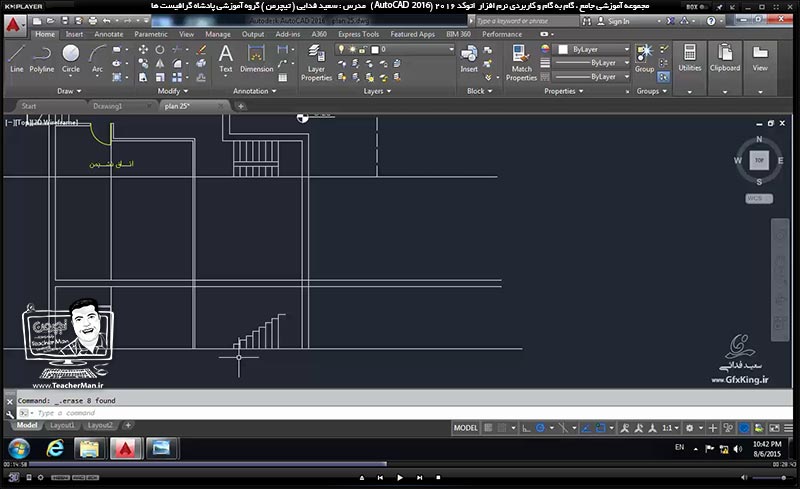The image size is (800, 489).
Task: Seek on the video progress bar
Action: 398,464
